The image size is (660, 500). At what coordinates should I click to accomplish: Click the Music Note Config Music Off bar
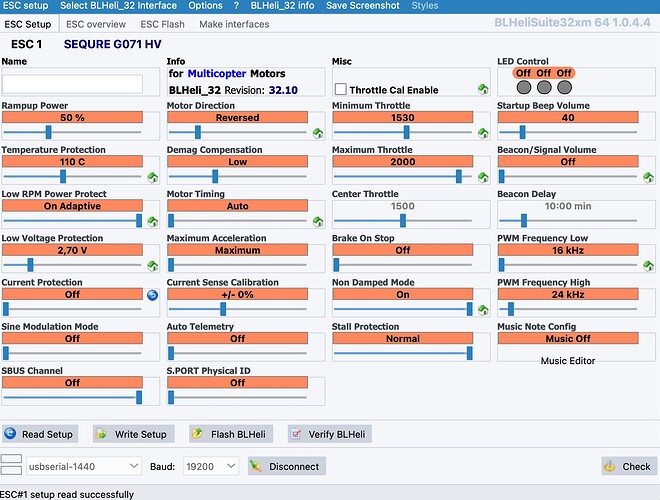[568, 338]
